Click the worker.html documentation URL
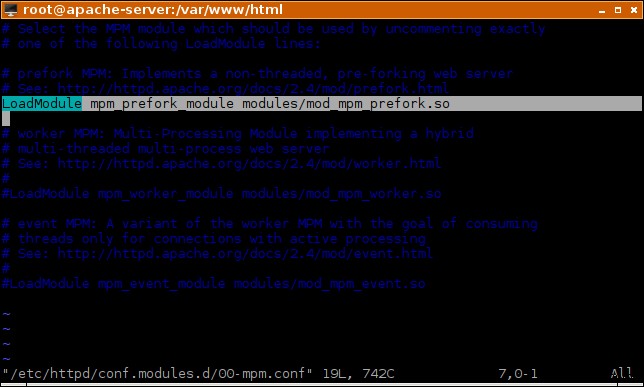 tap(249, 164)
